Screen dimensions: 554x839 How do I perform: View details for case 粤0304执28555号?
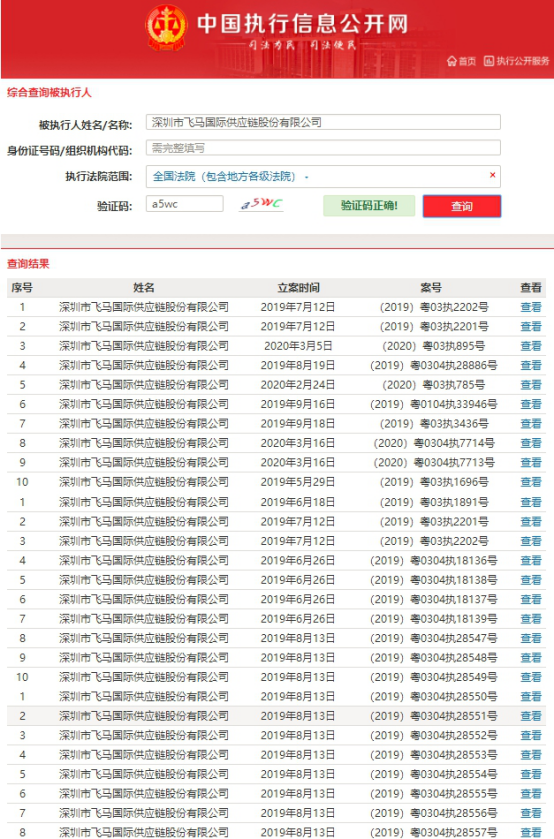[531, 794]
